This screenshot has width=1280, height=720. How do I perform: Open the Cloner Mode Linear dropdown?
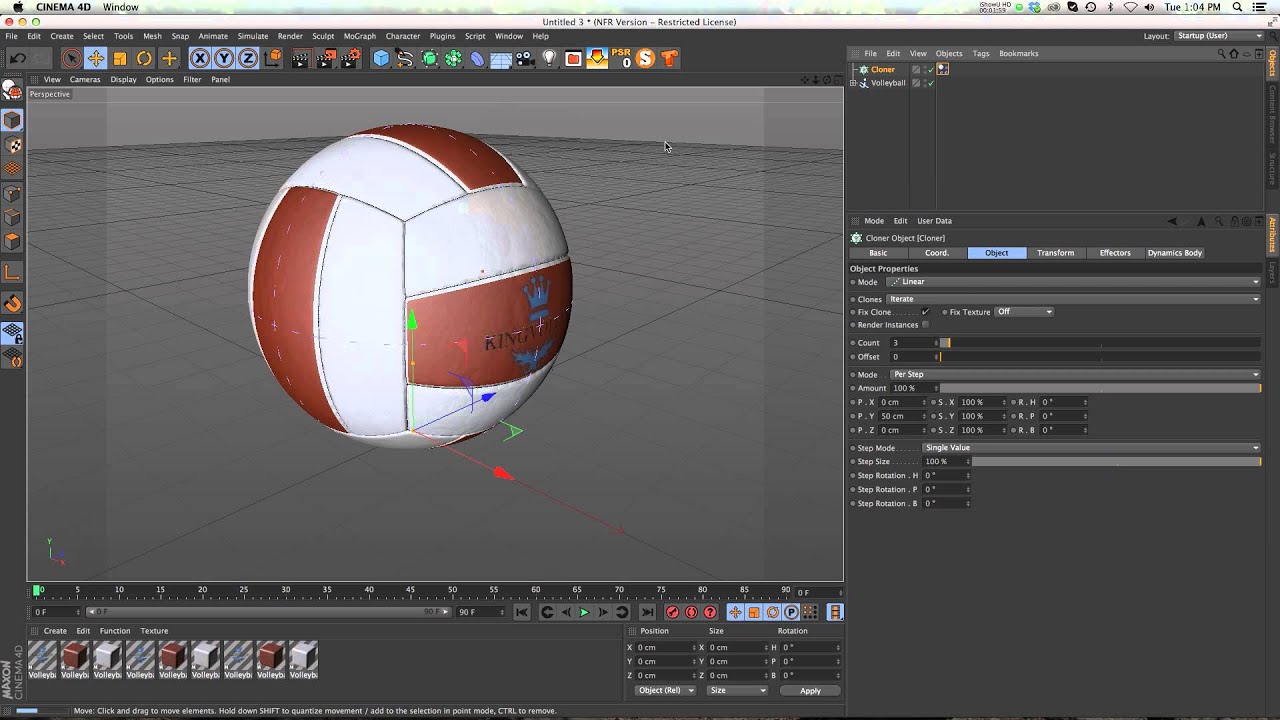coord(1073,282)
